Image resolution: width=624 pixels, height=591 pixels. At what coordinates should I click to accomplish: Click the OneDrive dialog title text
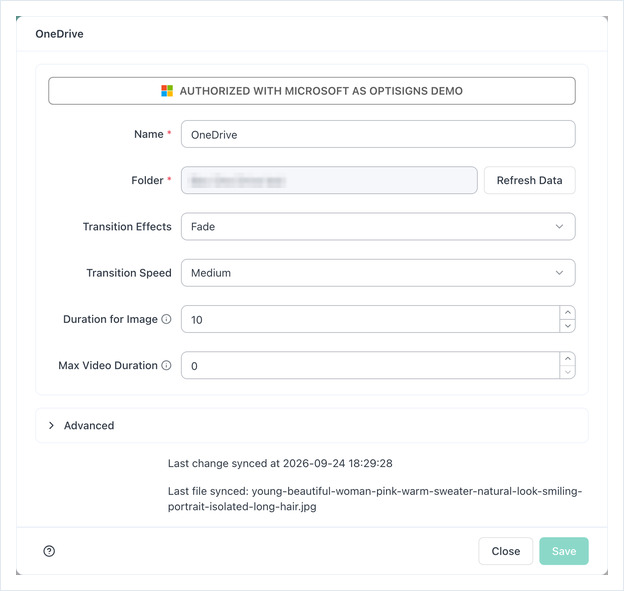click(60, 34)
